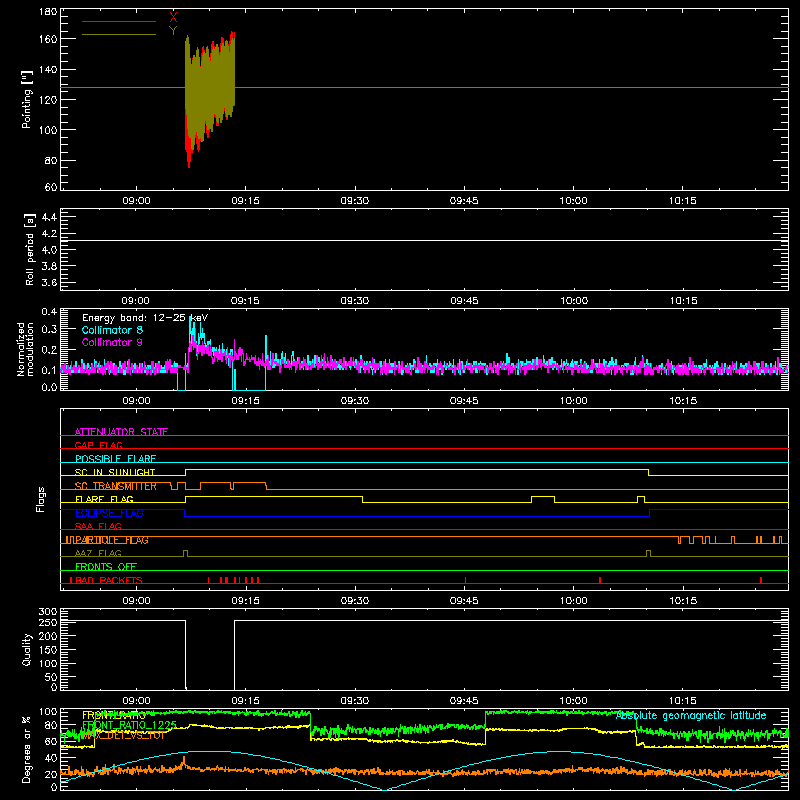Click the SAA_FLAG label
Screen dimensions: 800x800
pyautogui.click(x=98, y=526)
